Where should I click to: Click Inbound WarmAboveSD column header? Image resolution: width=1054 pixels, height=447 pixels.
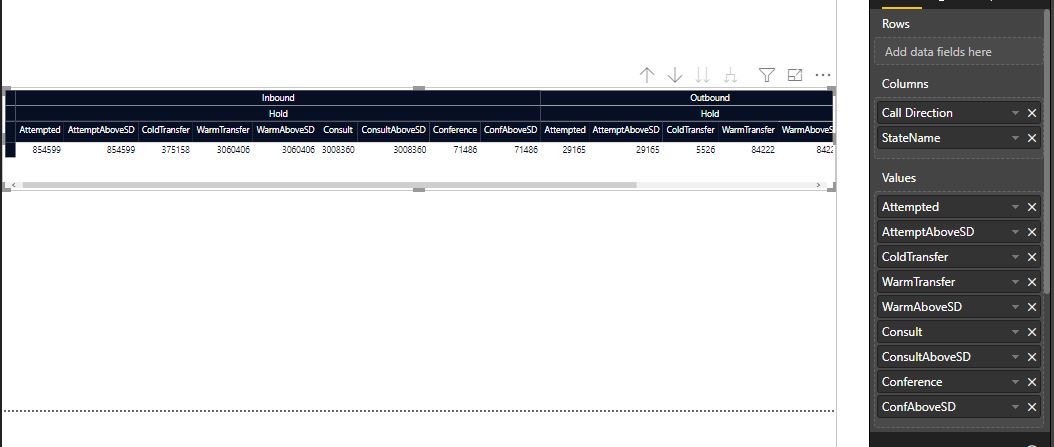pos(285,130)
